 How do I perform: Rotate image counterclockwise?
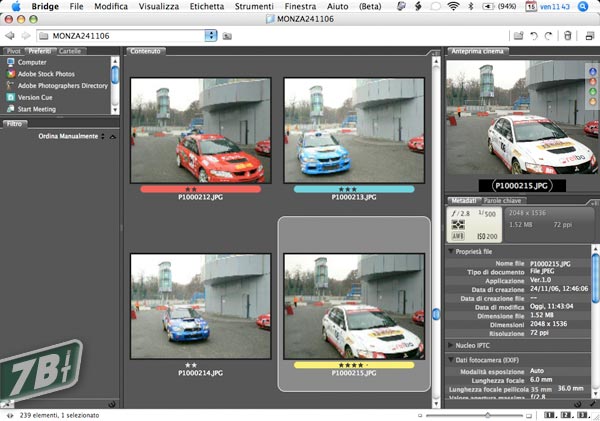coord(535,35)
